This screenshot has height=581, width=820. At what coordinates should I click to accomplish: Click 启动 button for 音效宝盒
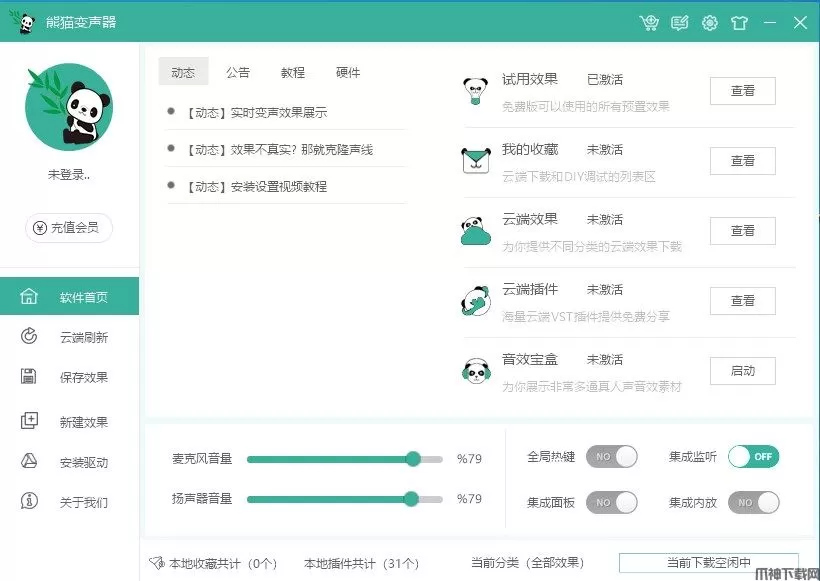coord(743,371)
